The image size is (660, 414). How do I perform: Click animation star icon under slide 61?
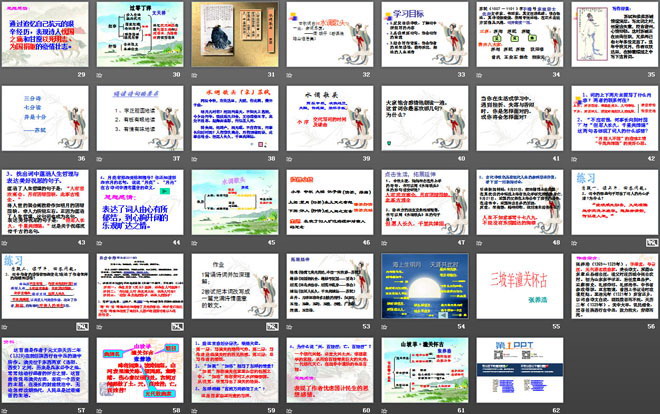384,410
